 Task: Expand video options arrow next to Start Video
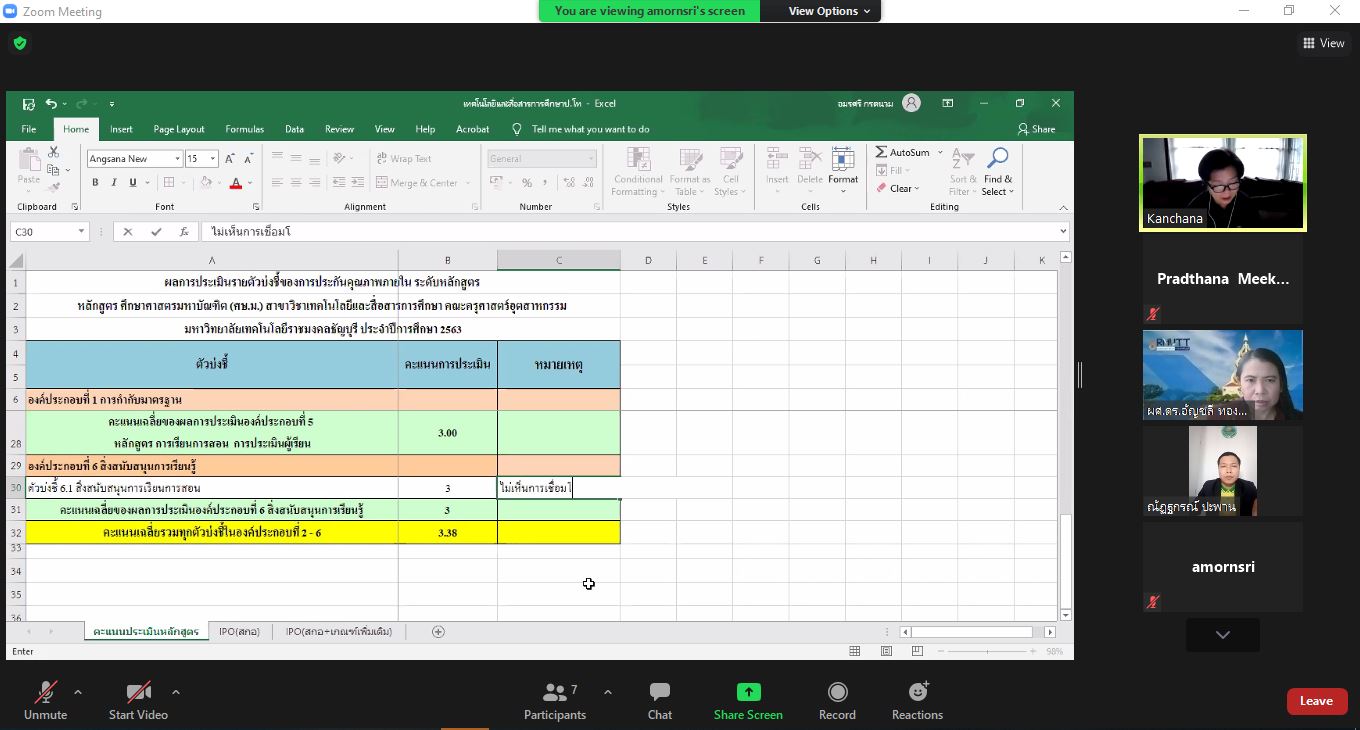pyautogui.click(x=176, y=691)
